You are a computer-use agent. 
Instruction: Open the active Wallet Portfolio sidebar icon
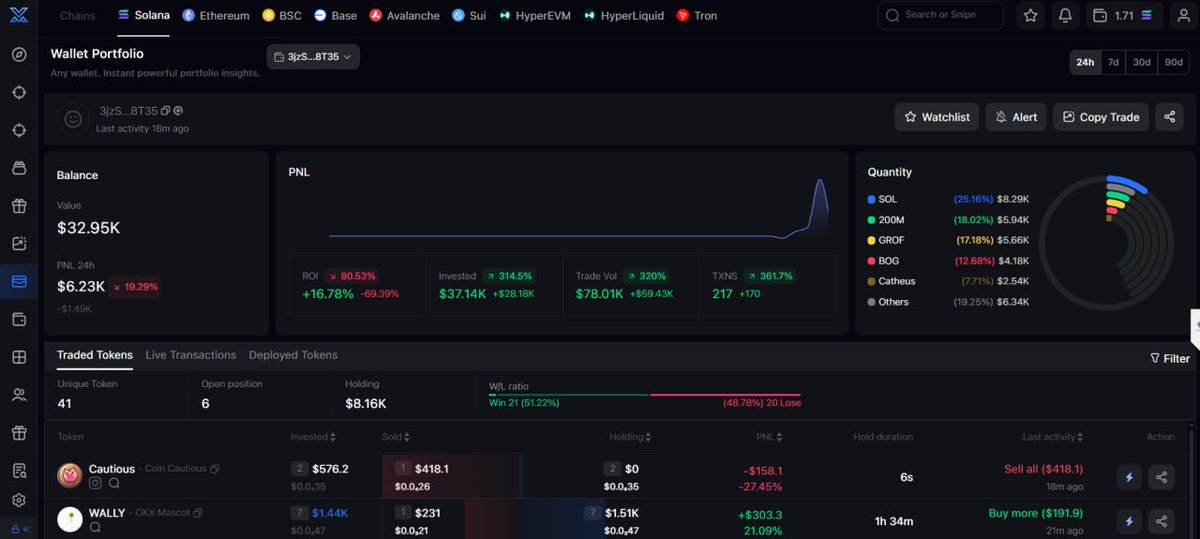coord(19,282)
